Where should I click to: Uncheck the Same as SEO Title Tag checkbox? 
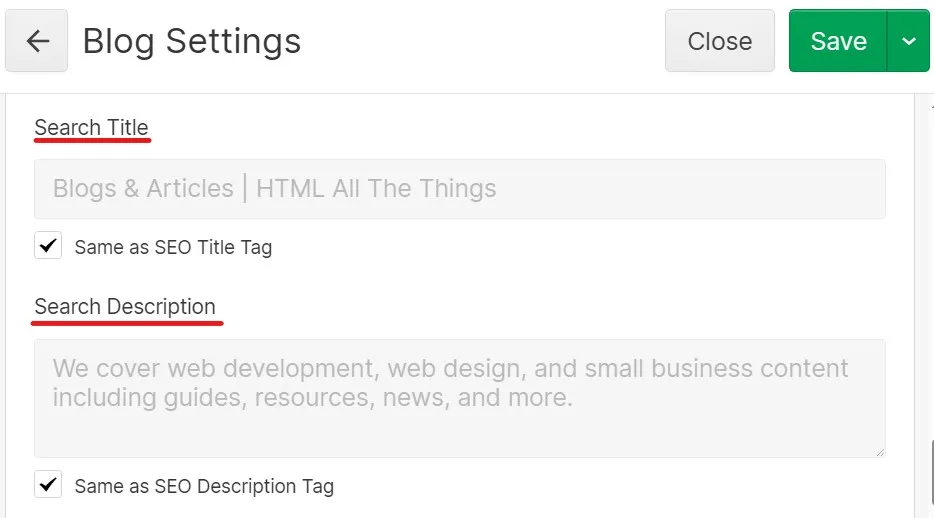click(x=48, y=246)
